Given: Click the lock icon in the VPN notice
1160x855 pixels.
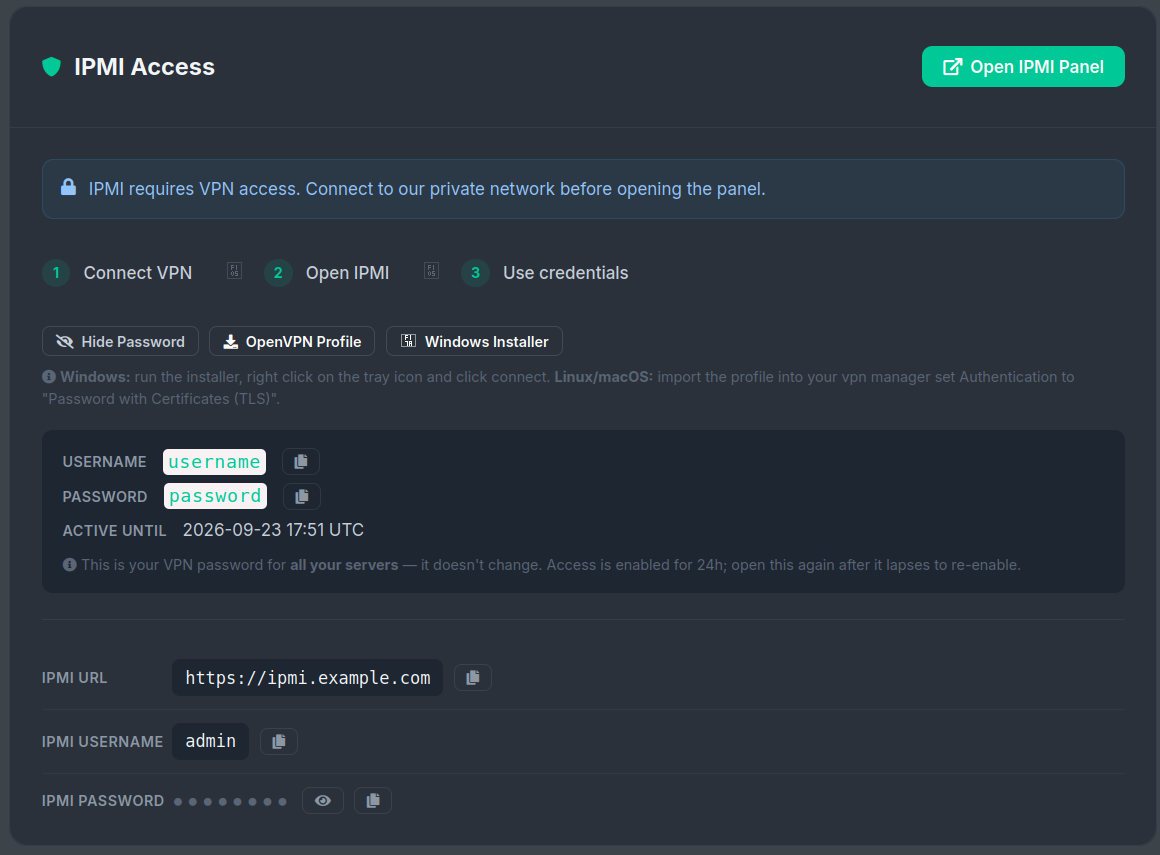Looking at the screenshot, I should [68, 187].
